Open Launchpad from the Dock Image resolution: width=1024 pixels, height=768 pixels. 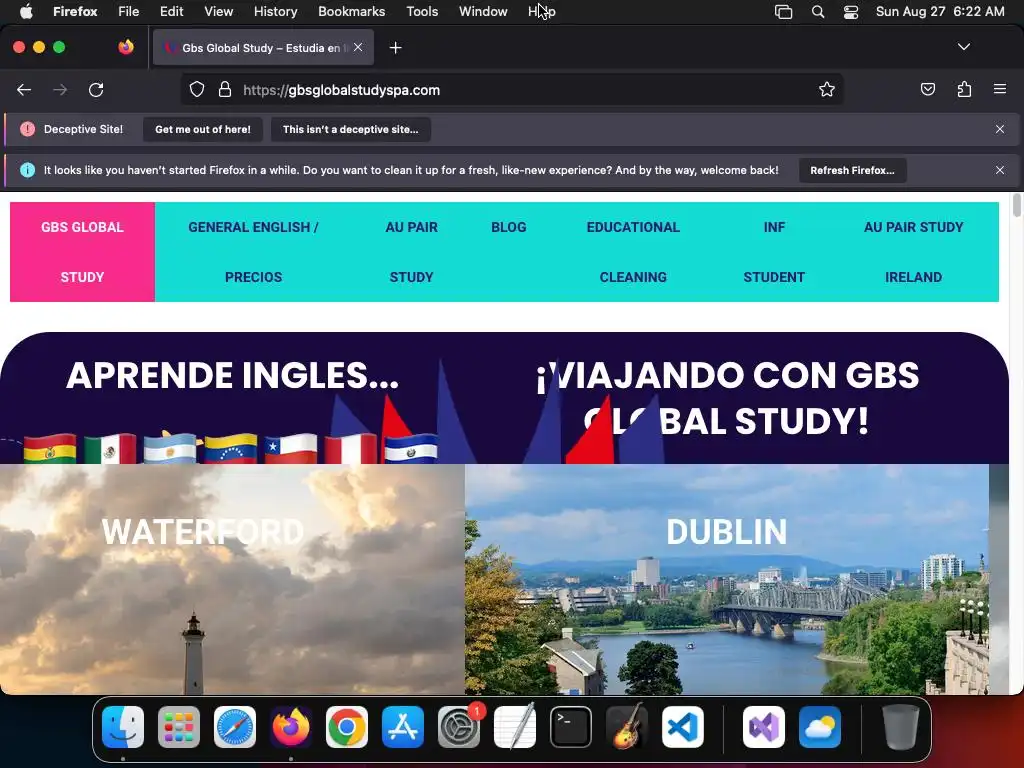point(179,727)
